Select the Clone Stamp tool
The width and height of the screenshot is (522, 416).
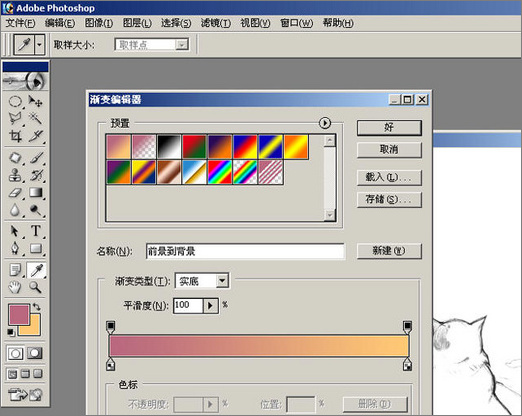(15, 175)
